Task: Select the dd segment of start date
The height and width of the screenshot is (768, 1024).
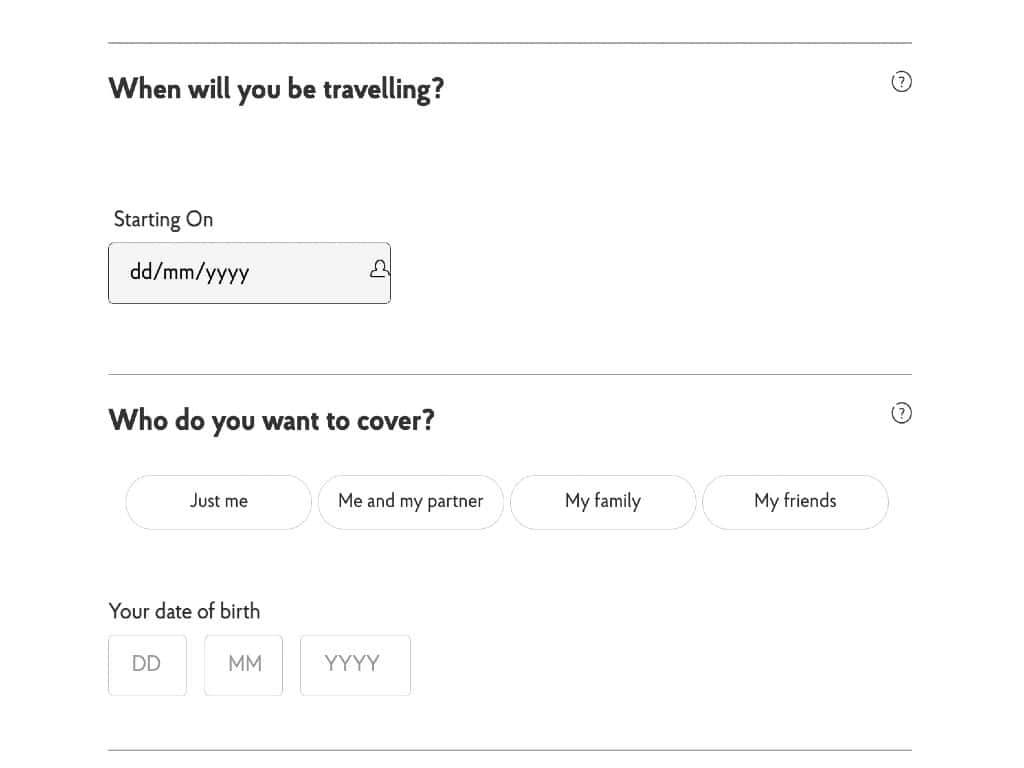Action: click(141, 271)
